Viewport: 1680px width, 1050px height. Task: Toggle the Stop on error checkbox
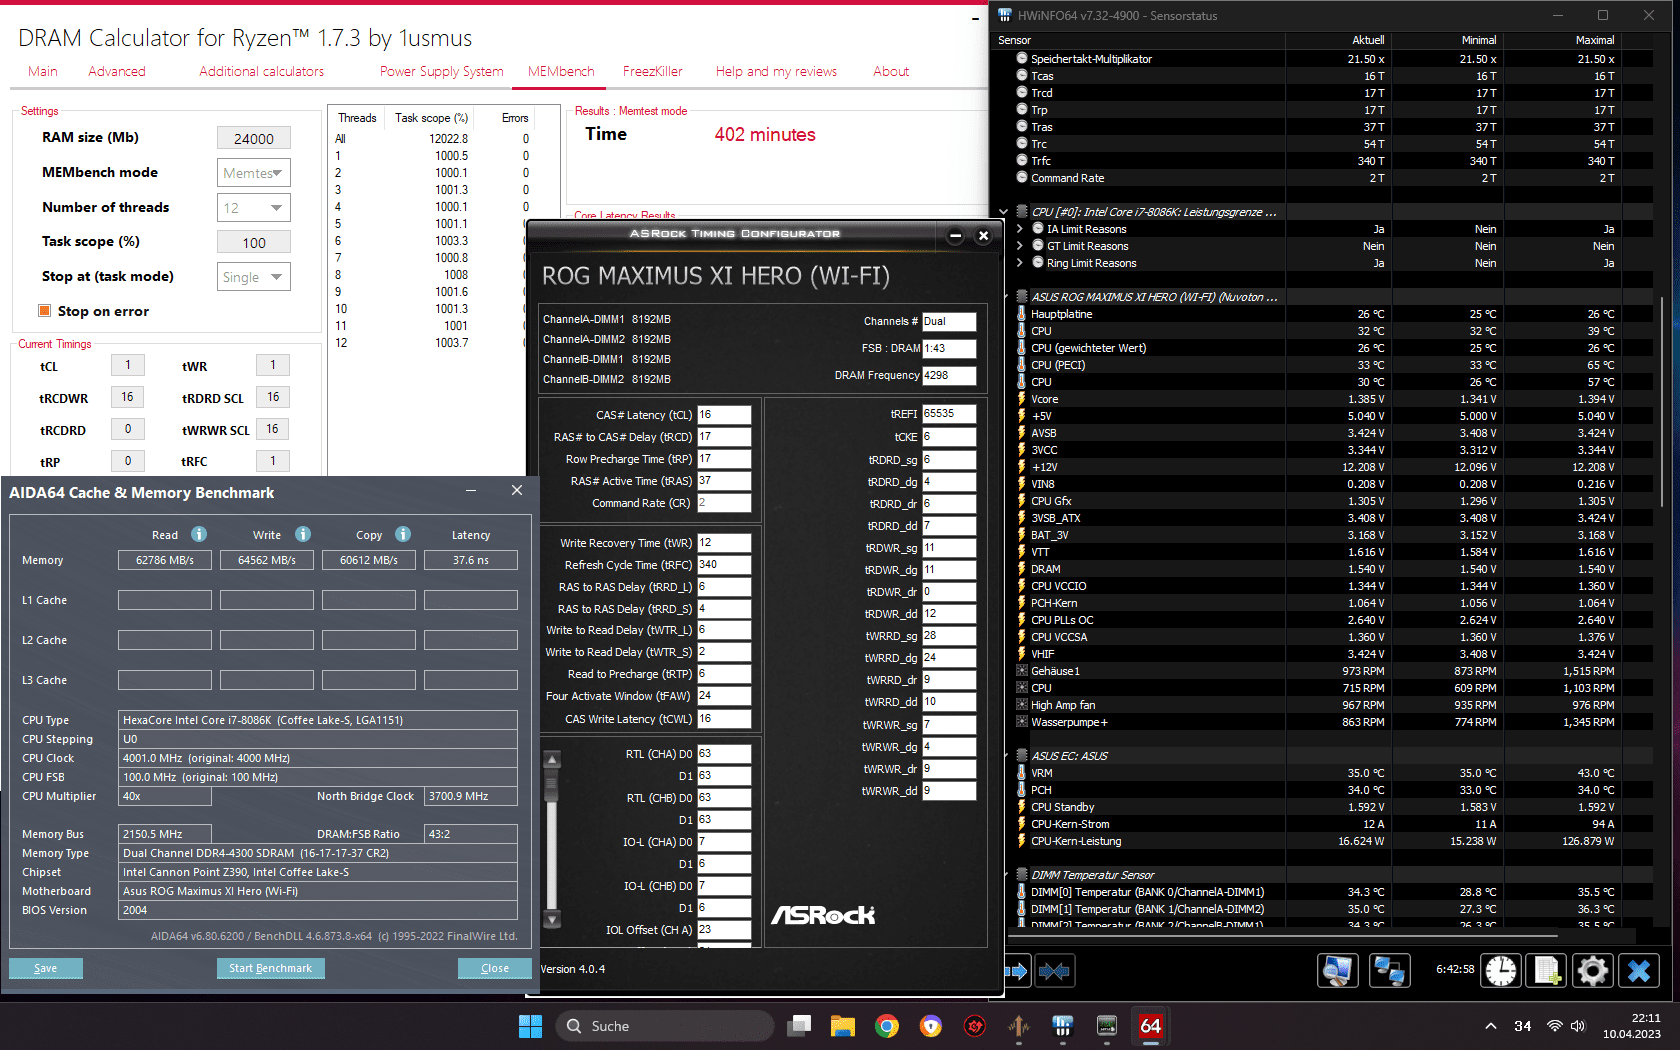point(44,310)
